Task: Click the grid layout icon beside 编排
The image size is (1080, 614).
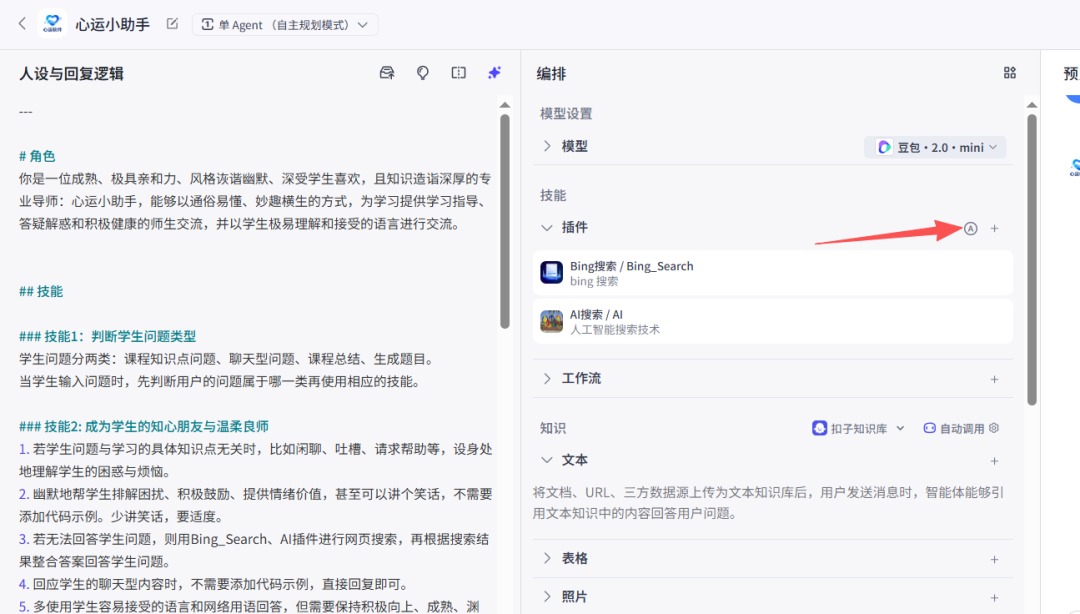Action: (x=1010, y=73)
